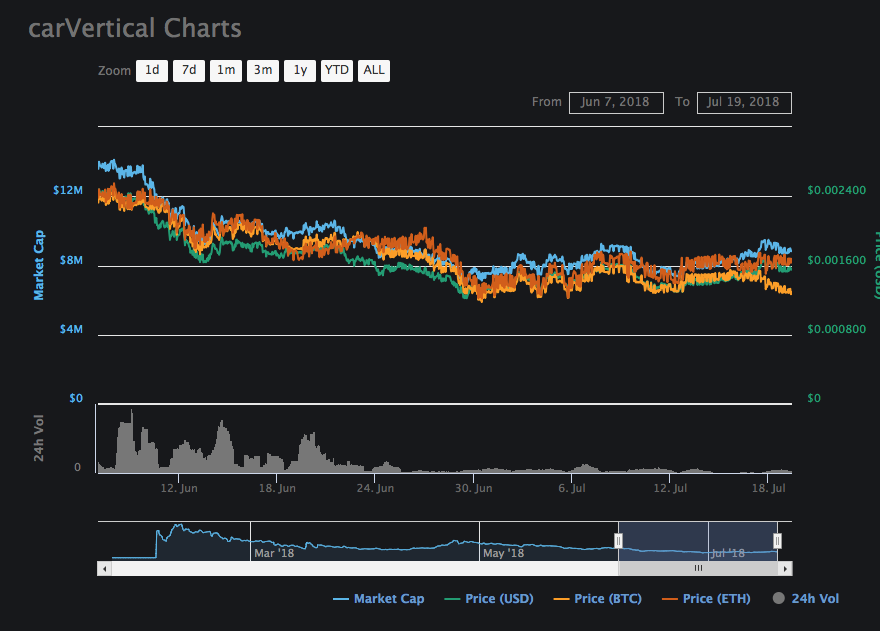Click the navigator scroll right arrow

tap(785, 569)
